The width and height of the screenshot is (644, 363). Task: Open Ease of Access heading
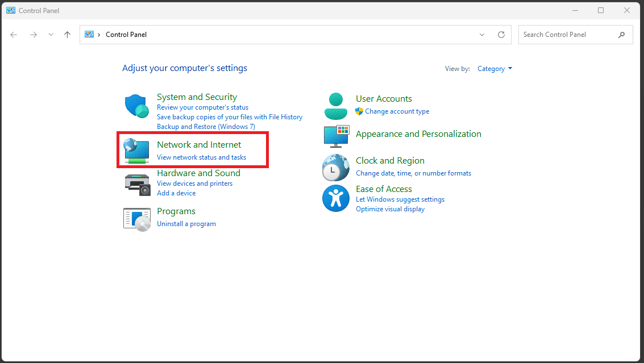(x=384, y=189)
